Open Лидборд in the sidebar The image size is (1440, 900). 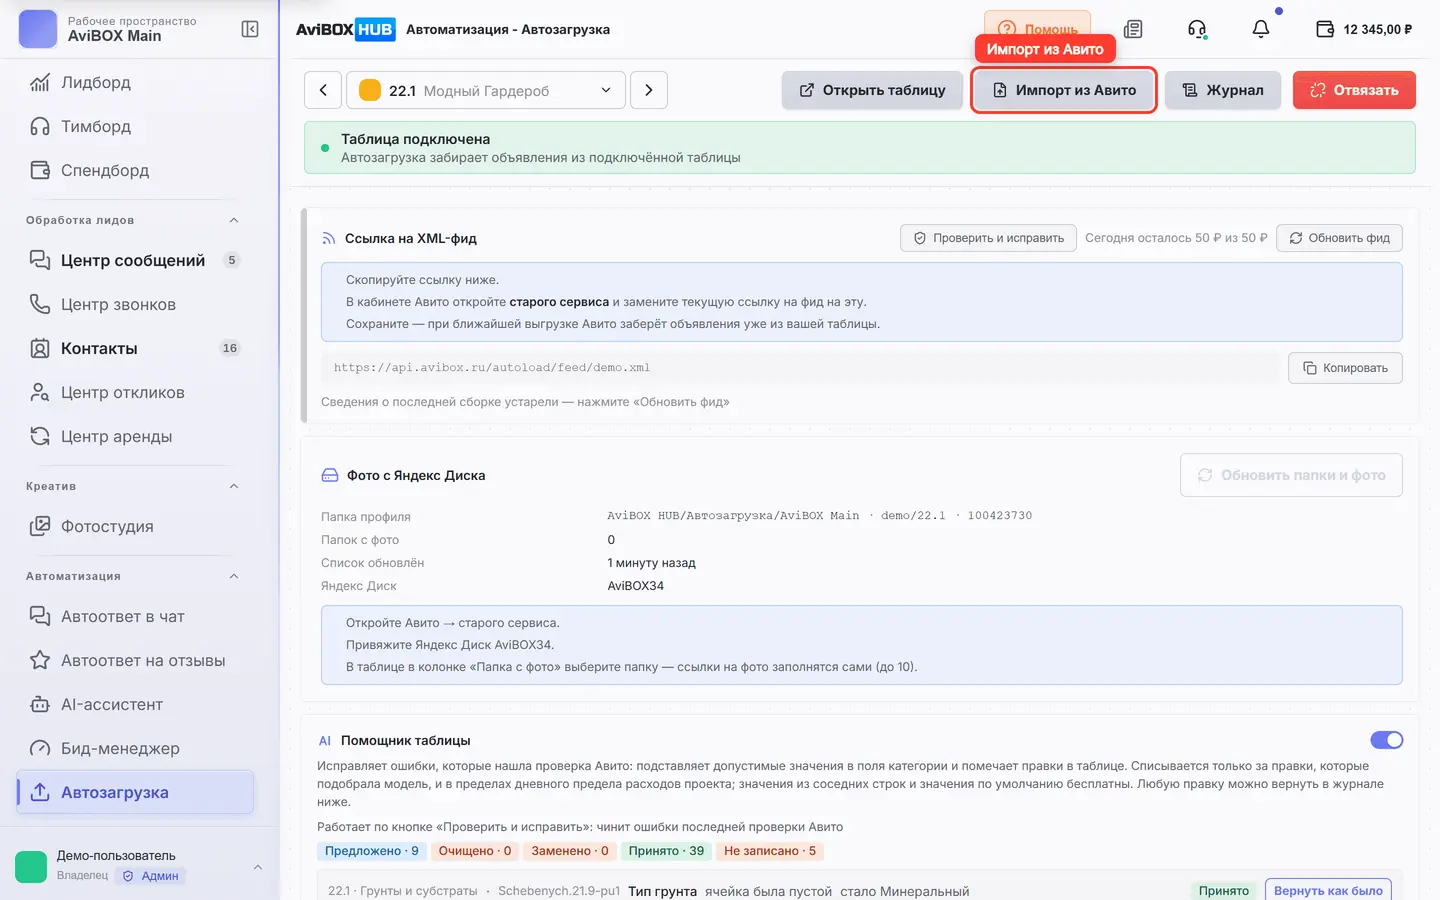pyautogui.click(x=136, y=82)
